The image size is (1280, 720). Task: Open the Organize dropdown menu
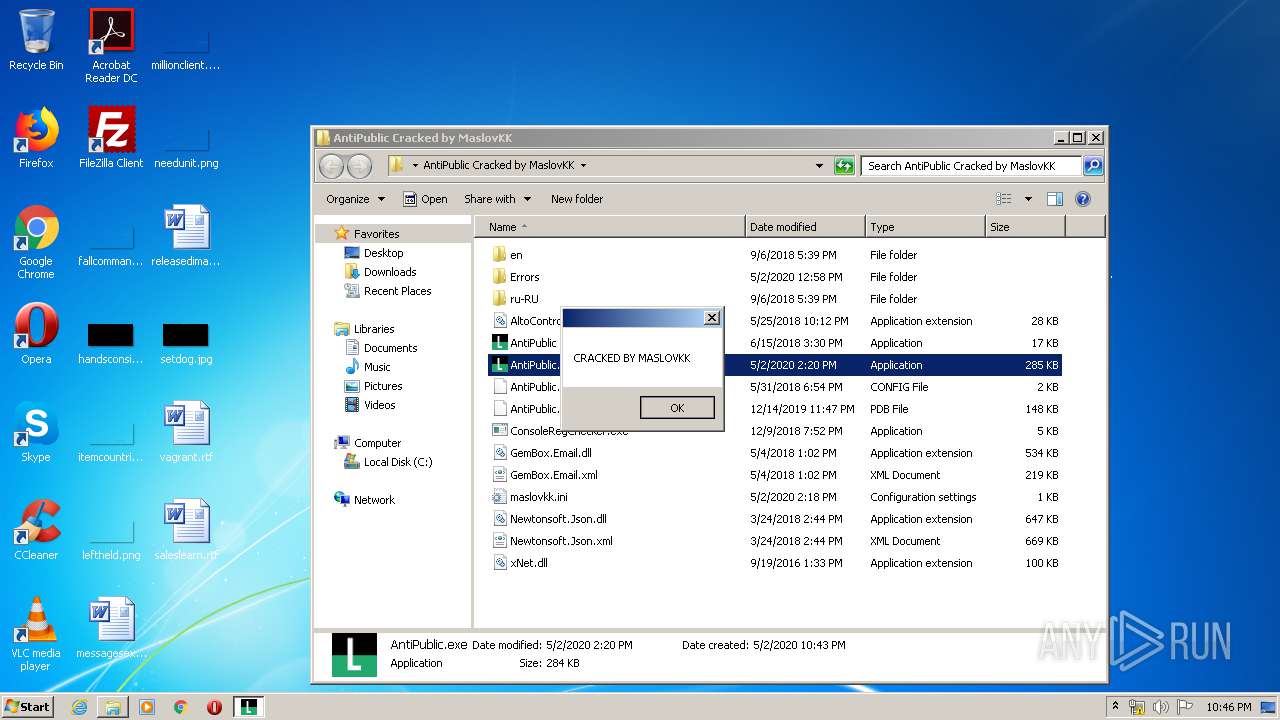click(355, 199)
